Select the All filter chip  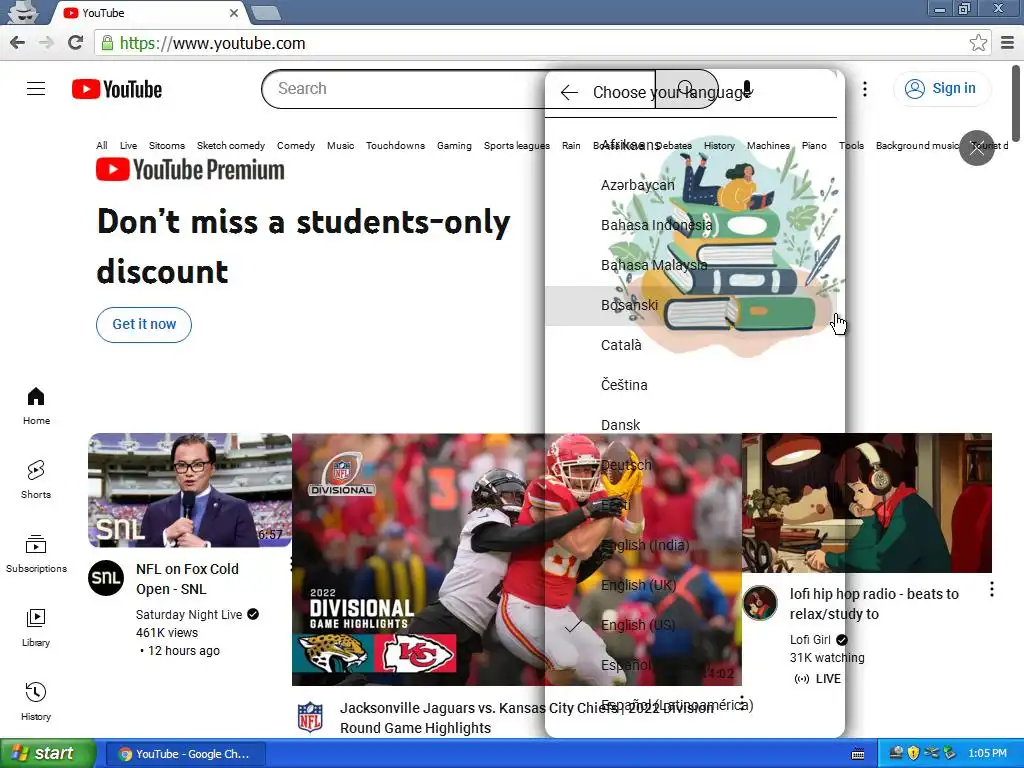[x=102, y=146]
